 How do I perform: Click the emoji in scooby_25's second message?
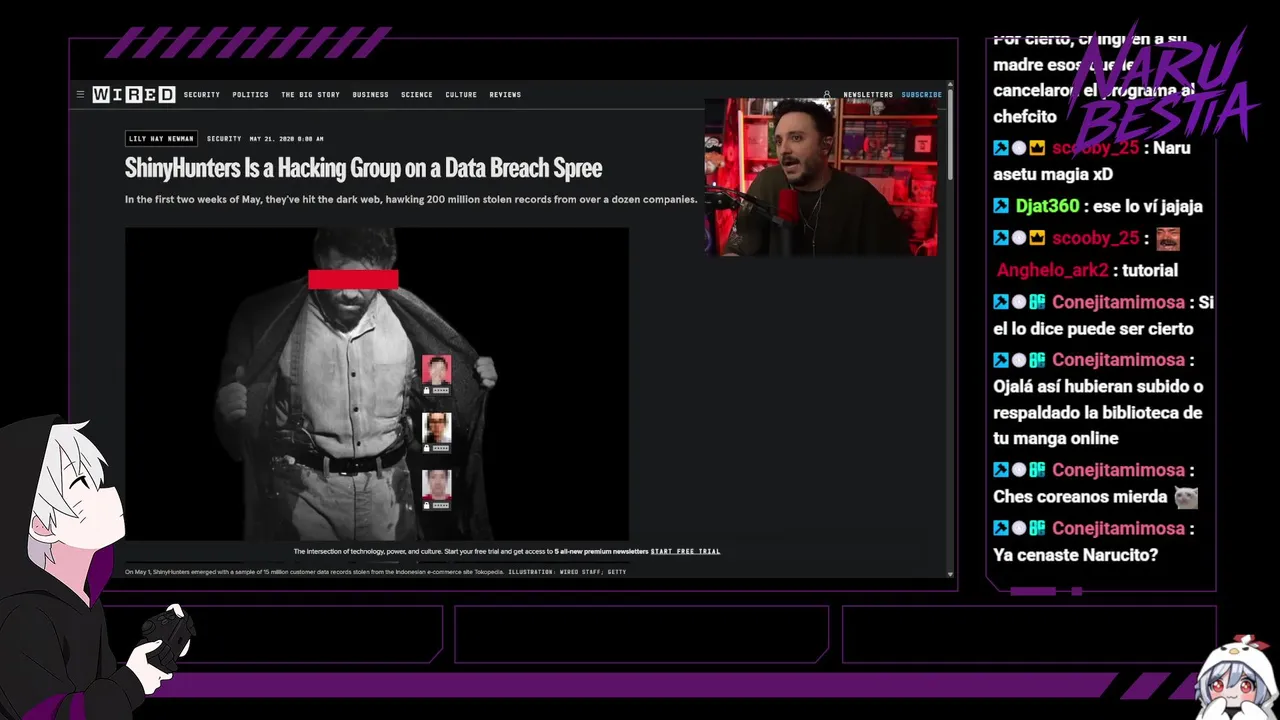pos(1167,239)
